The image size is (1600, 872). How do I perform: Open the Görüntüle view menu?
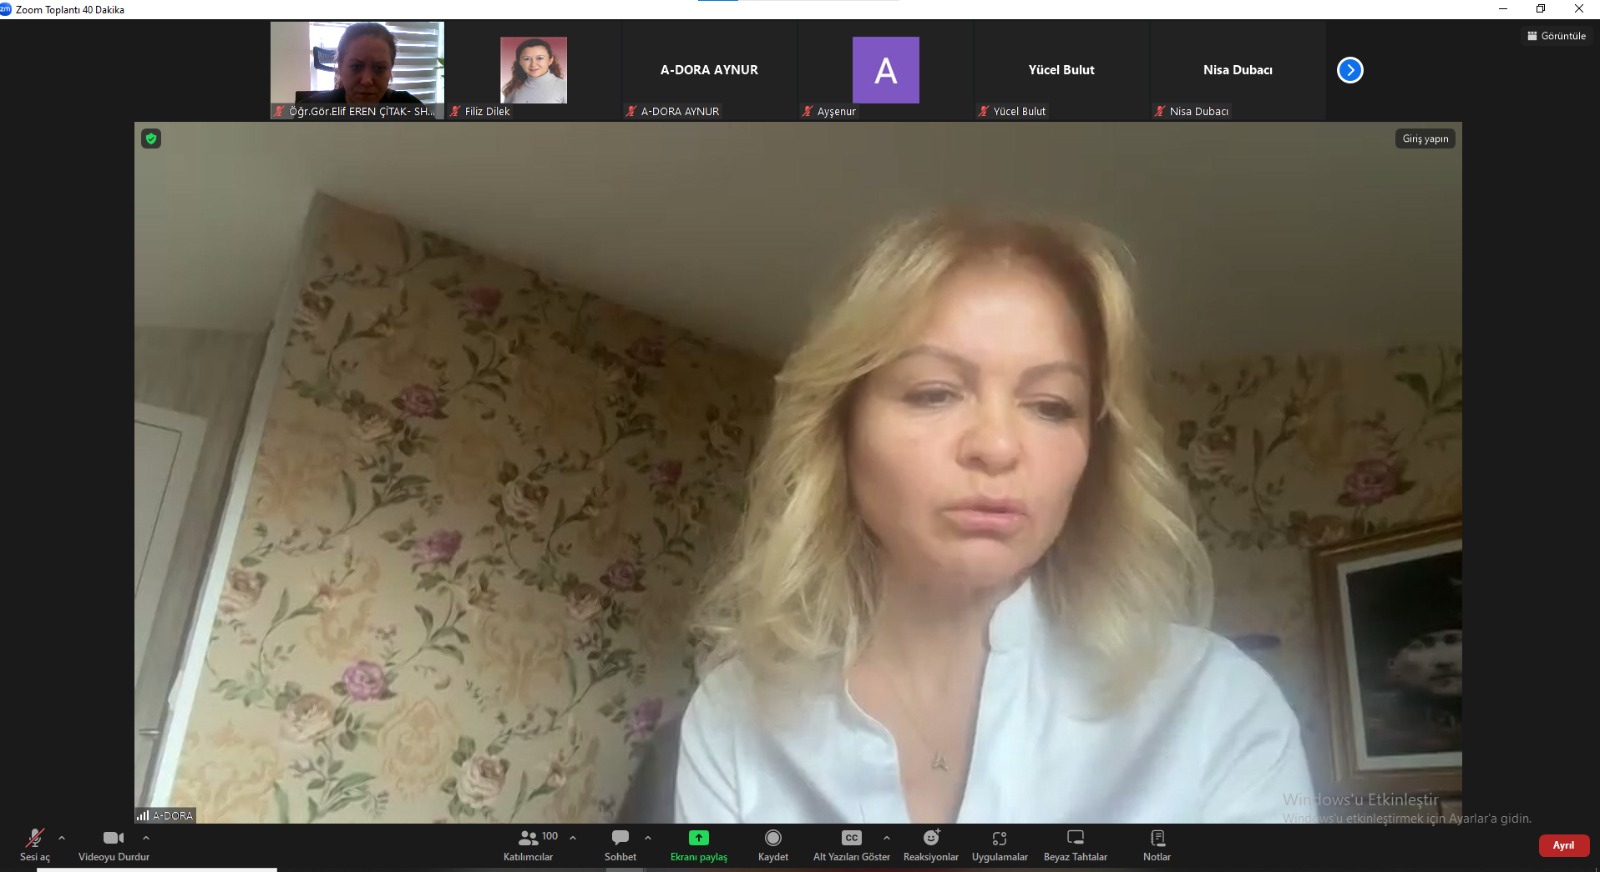click(x=1557, y=36)
